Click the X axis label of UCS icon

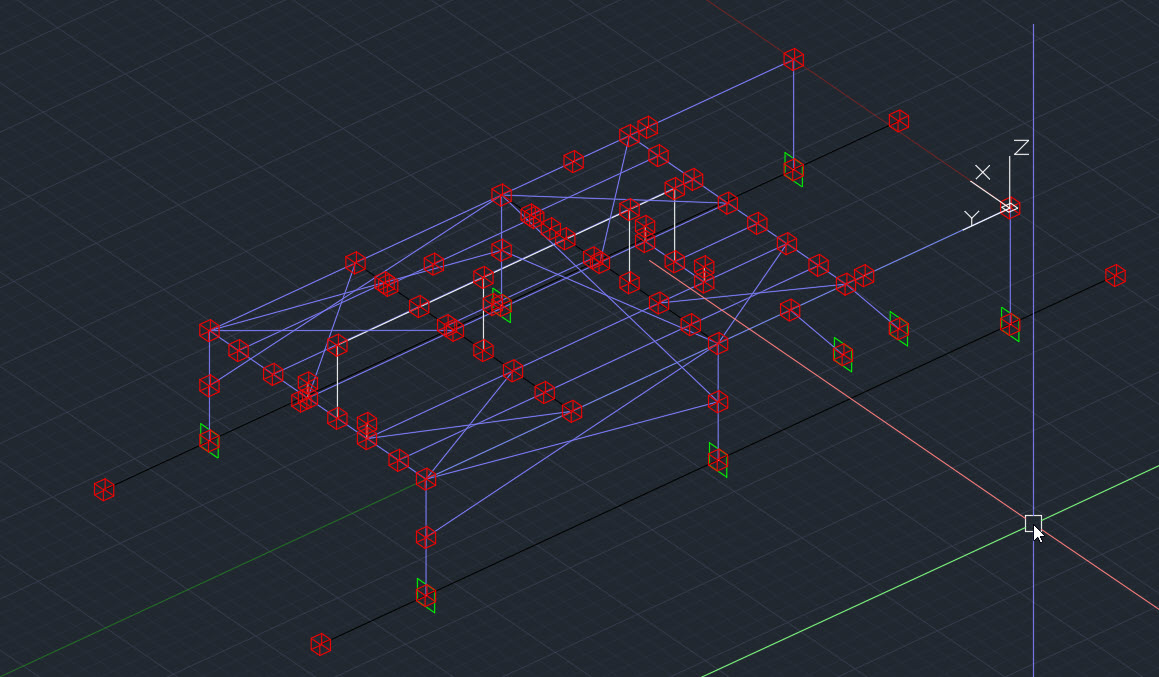tap(982, 172)
